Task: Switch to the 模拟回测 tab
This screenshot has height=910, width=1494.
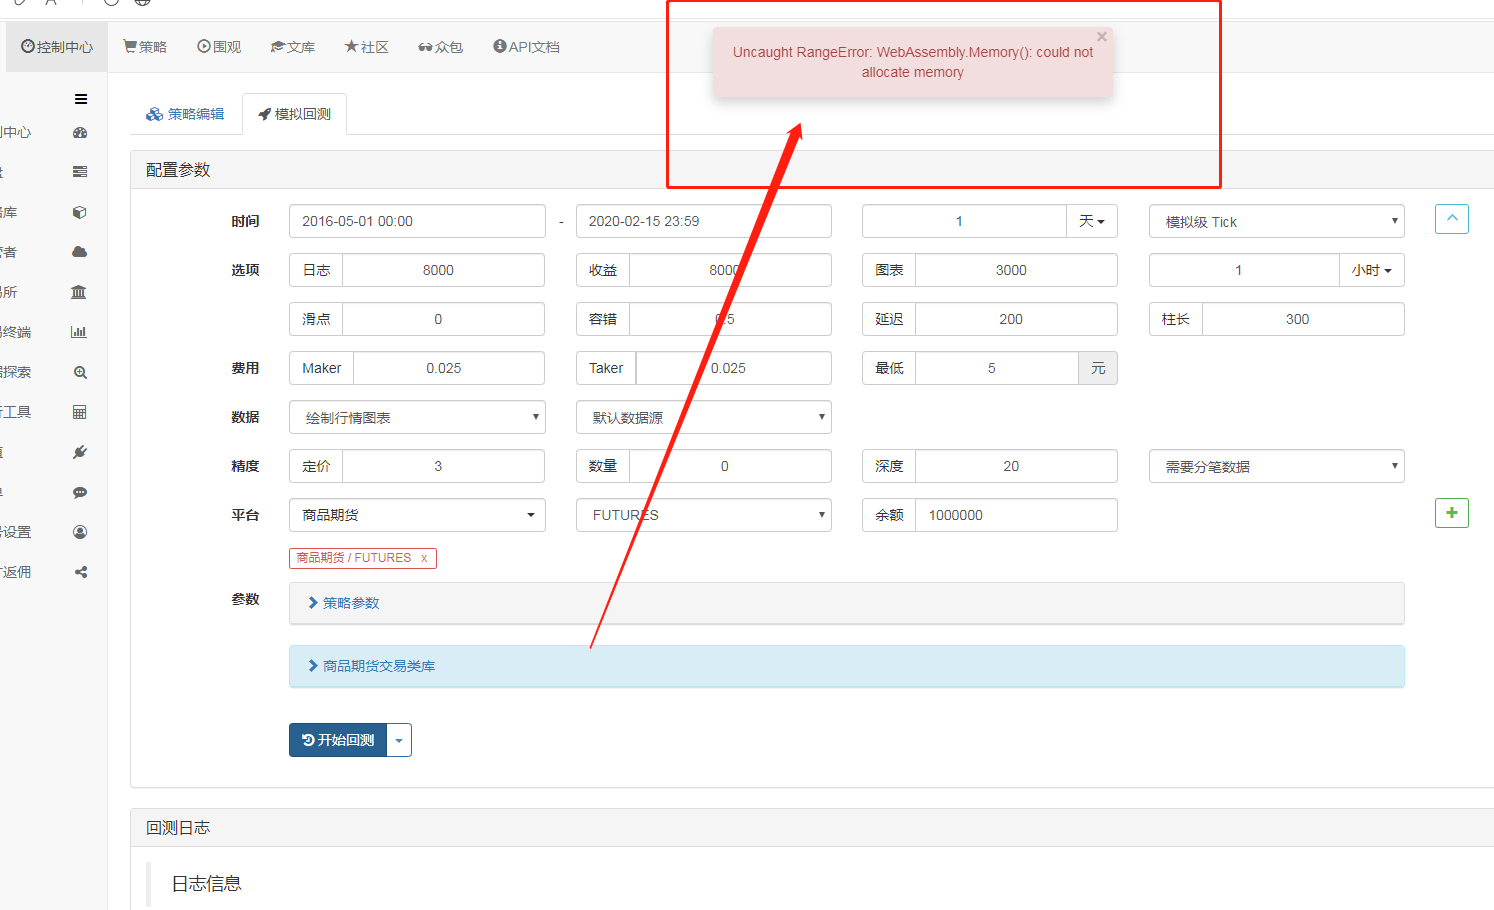Action: pos(295,114)
